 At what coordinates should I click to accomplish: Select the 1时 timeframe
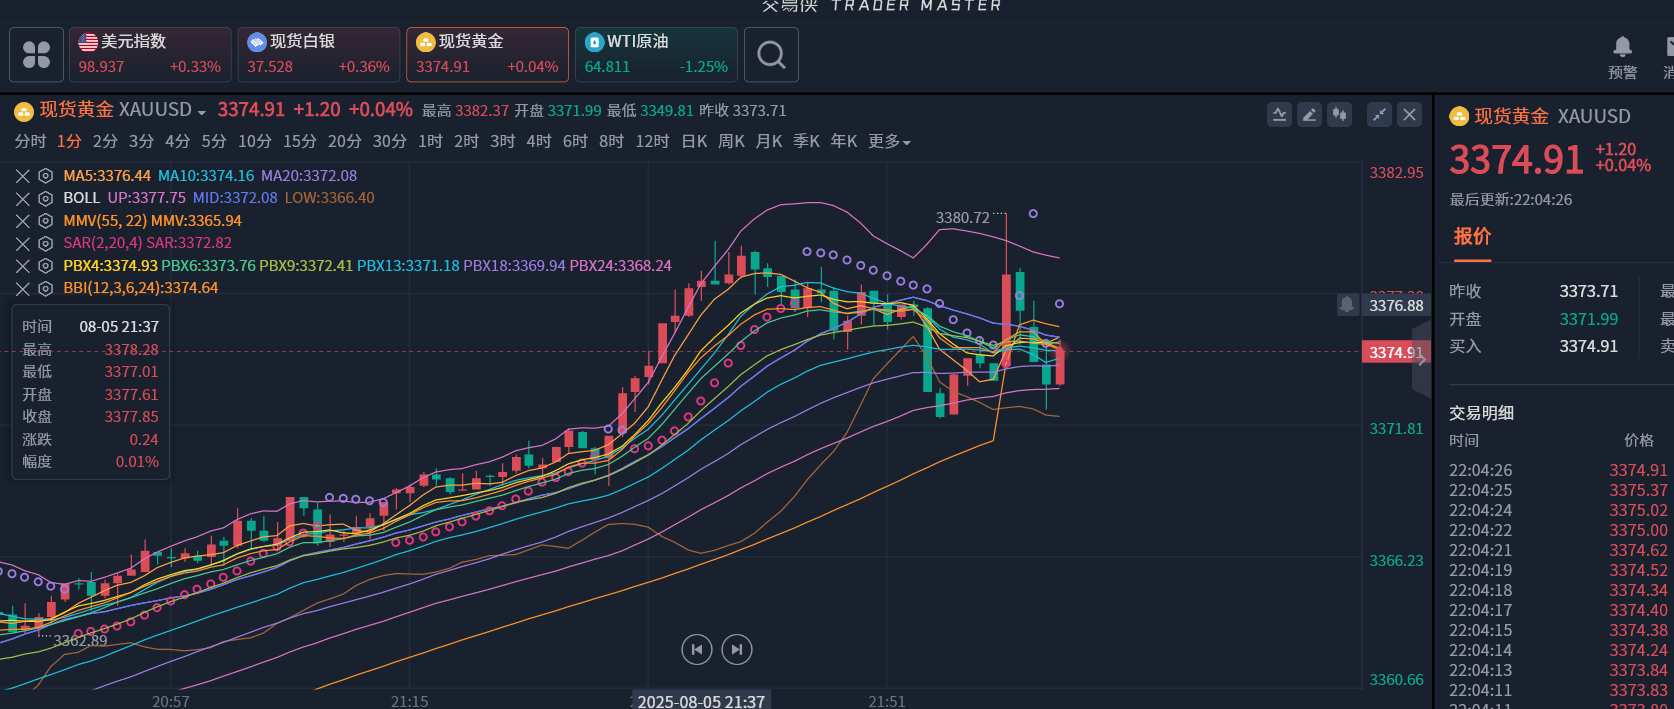click(430, 142)
